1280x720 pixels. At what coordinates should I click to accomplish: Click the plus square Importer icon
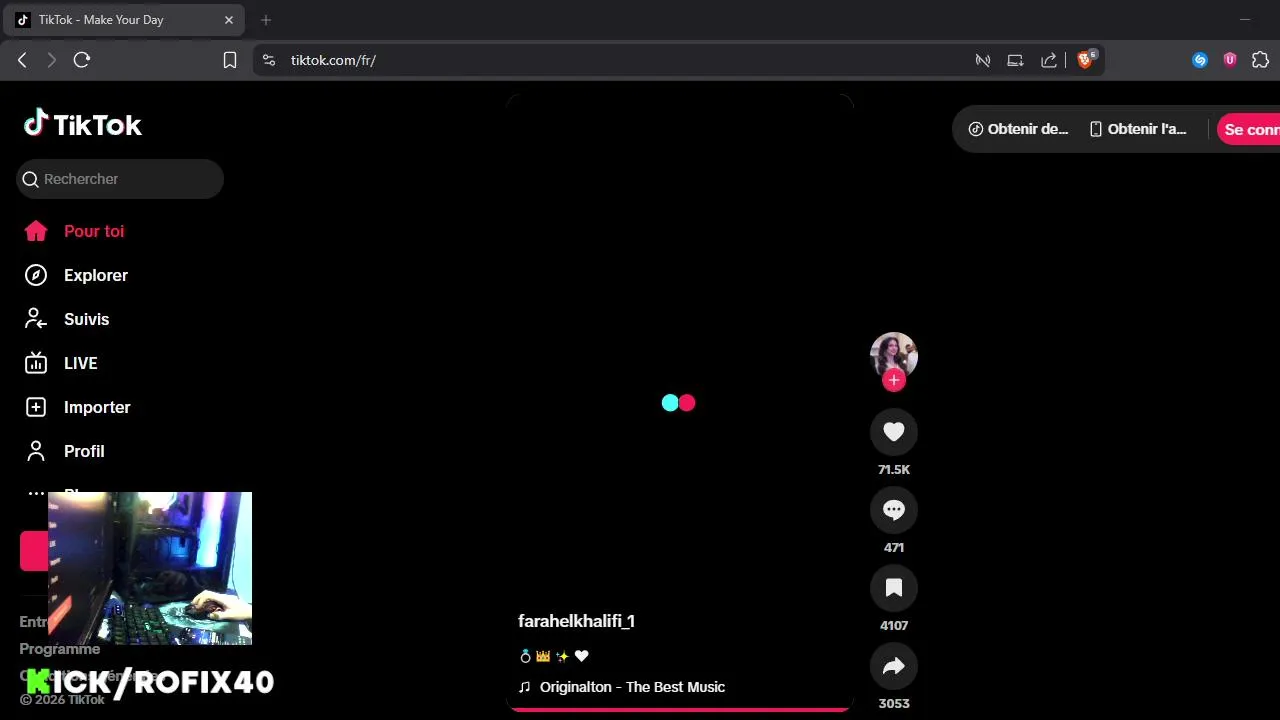coord(36,407)
